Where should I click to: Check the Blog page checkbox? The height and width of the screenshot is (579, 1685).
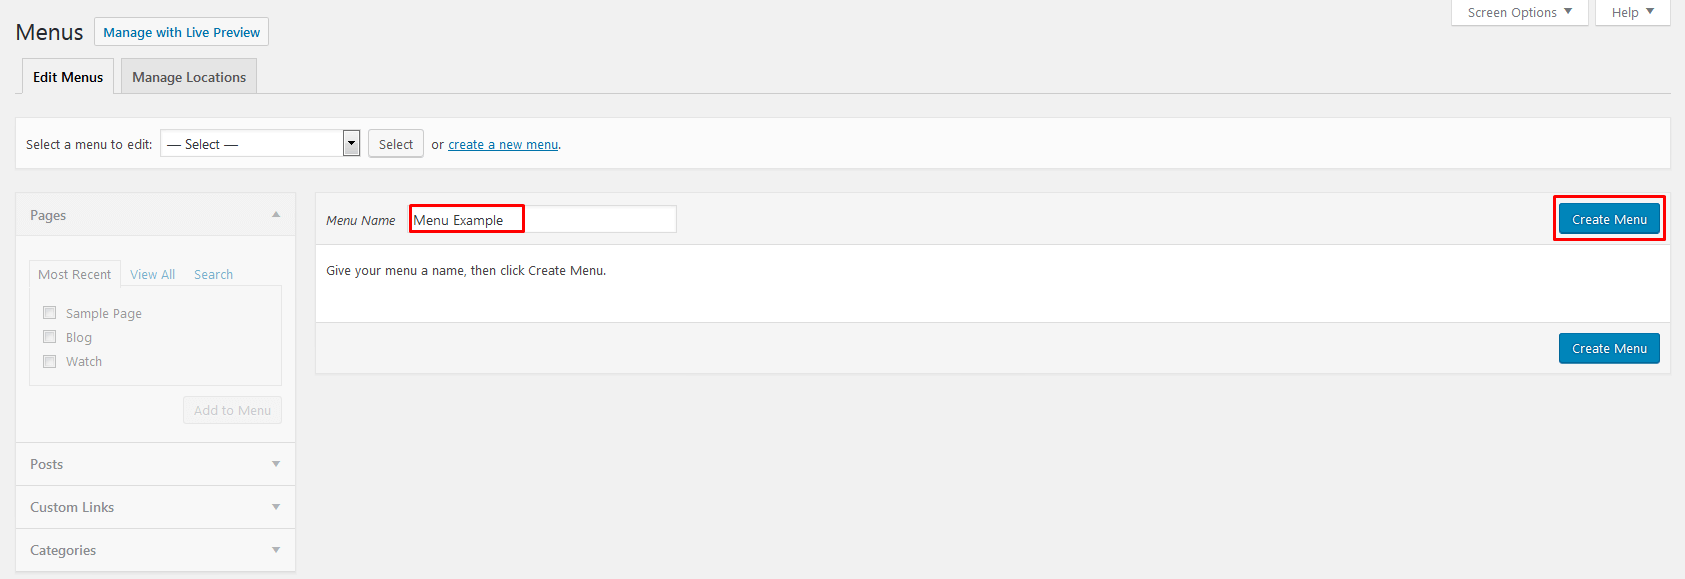pos(50,337)
